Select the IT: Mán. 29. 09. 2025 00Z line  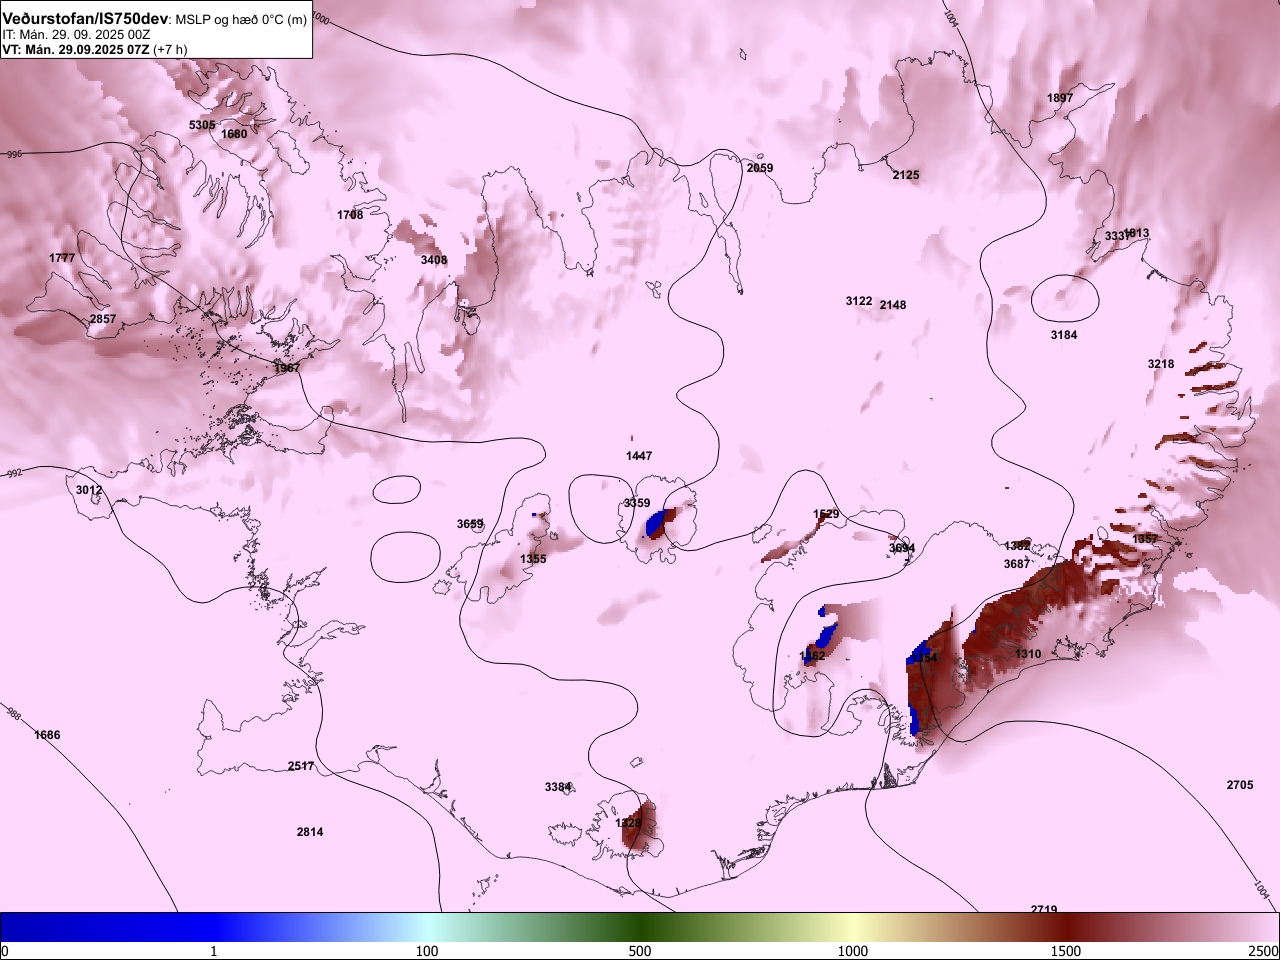pos(76,34)
